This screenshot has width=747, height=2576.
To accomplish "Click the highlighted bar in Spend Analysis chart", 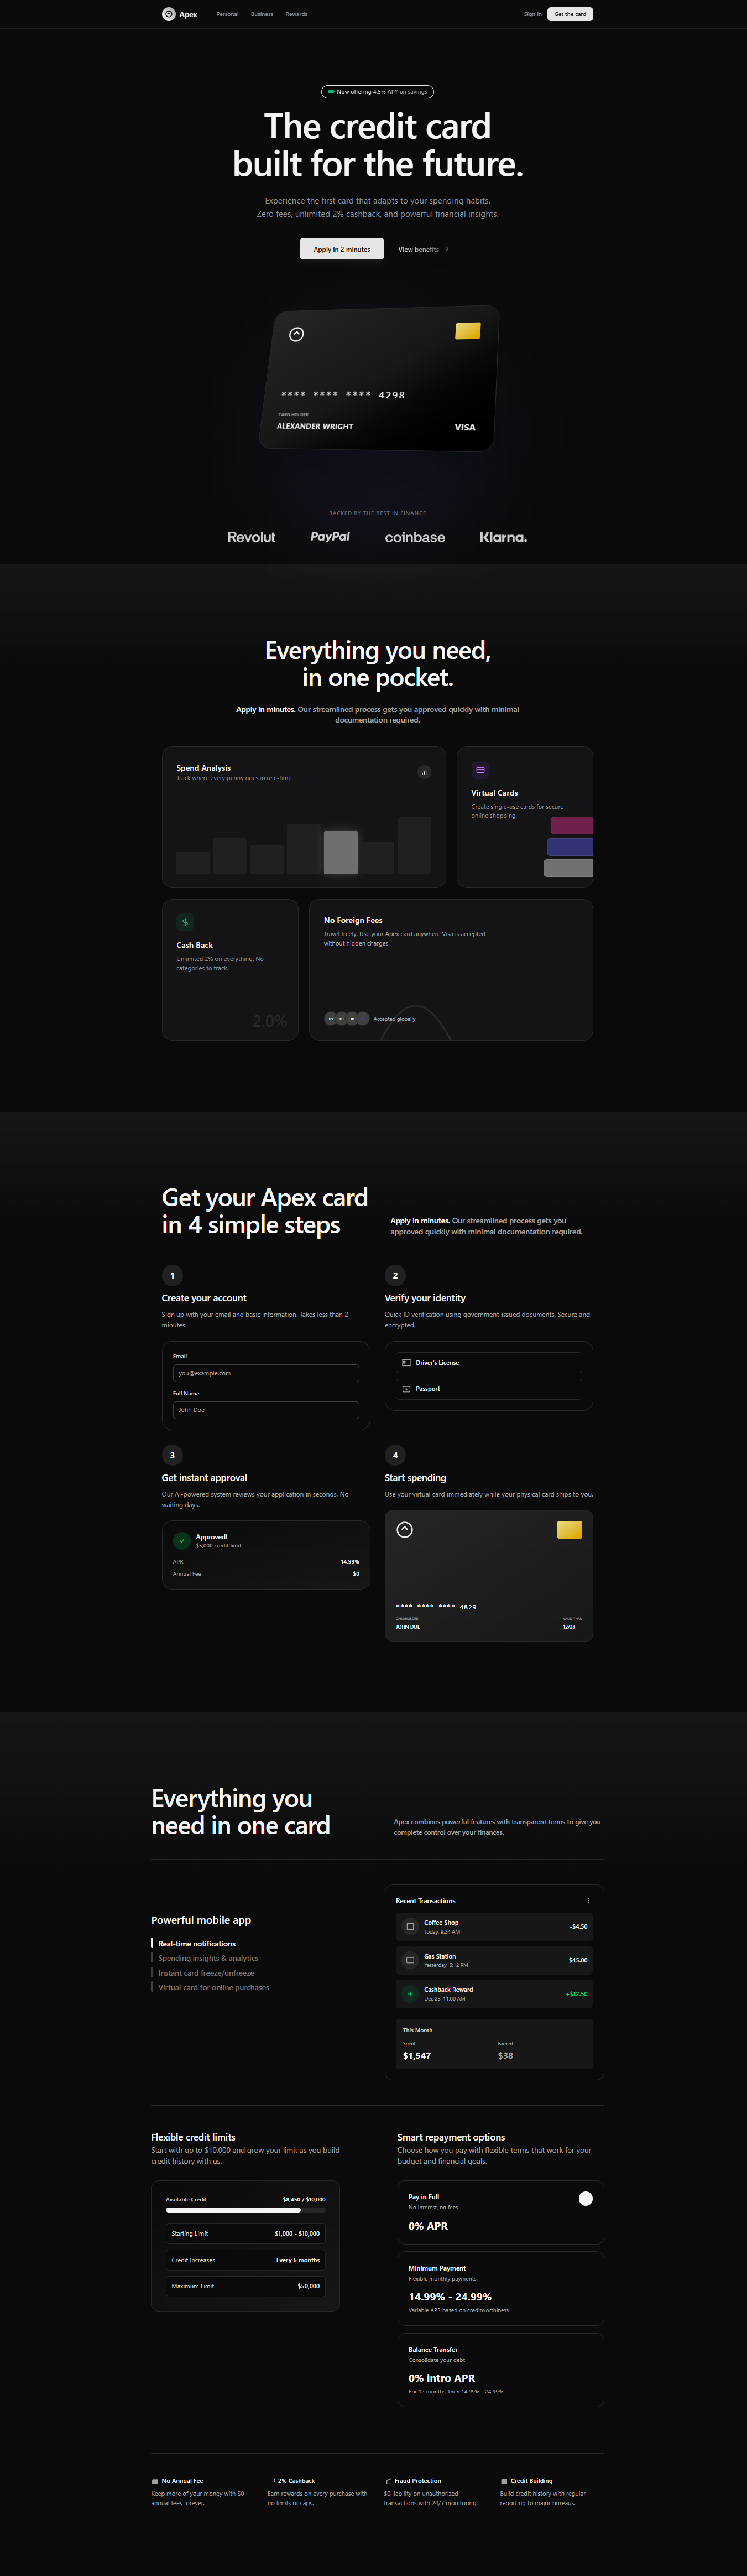I will (x=341, y=852).
